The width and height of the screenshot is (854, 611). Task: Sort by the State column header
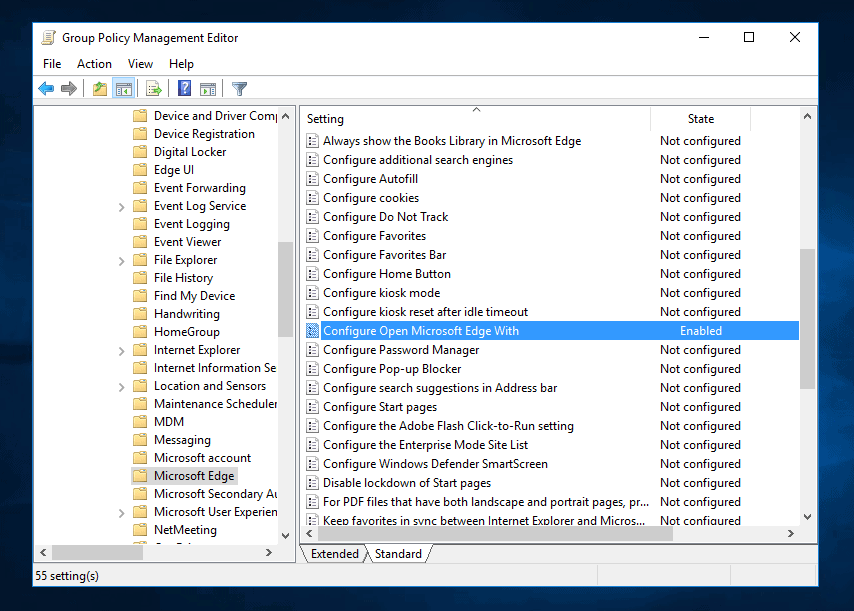700,119
